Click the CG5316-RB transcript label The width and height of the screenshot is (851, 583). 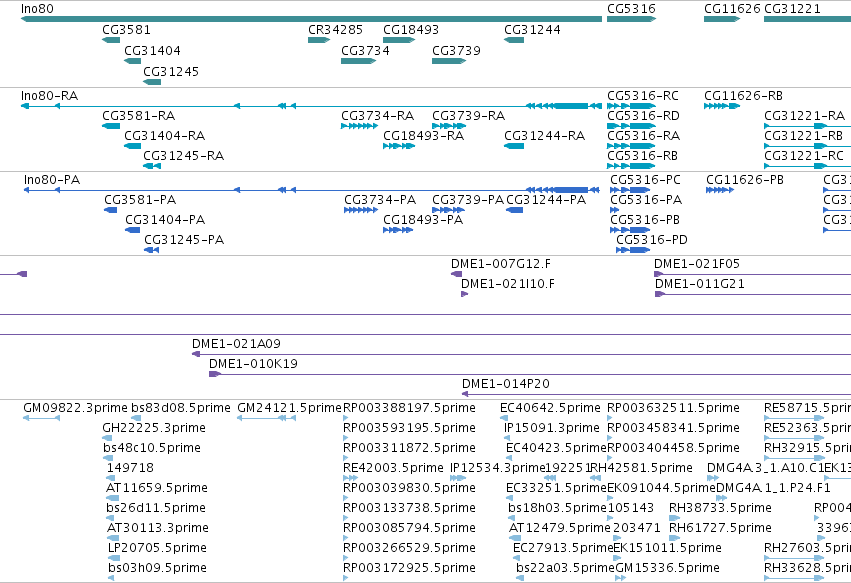(x=643, y=156)
